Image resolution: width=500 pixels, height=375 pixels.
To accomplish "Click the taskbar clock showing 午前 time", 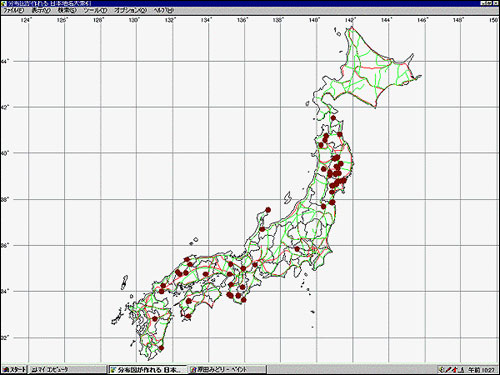I will pos(481,370).
